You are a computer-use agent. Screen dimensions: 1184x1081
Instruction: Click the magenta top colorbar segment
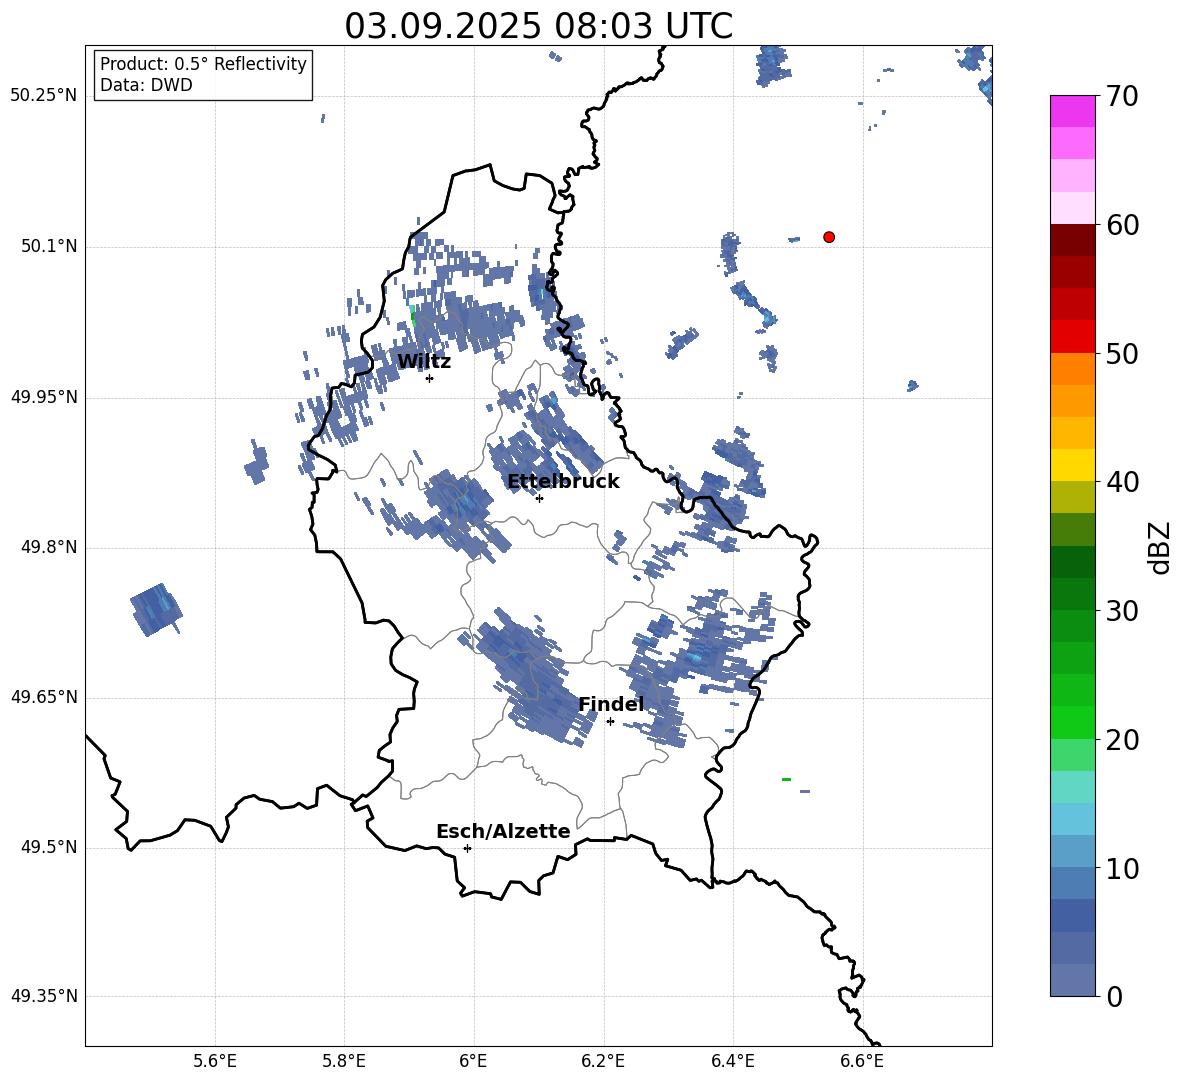pos(1072,111)
